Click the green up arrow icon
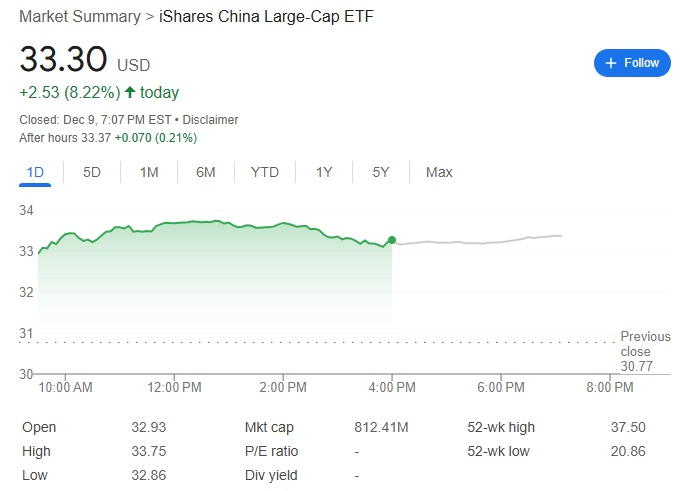 (129, 92)
